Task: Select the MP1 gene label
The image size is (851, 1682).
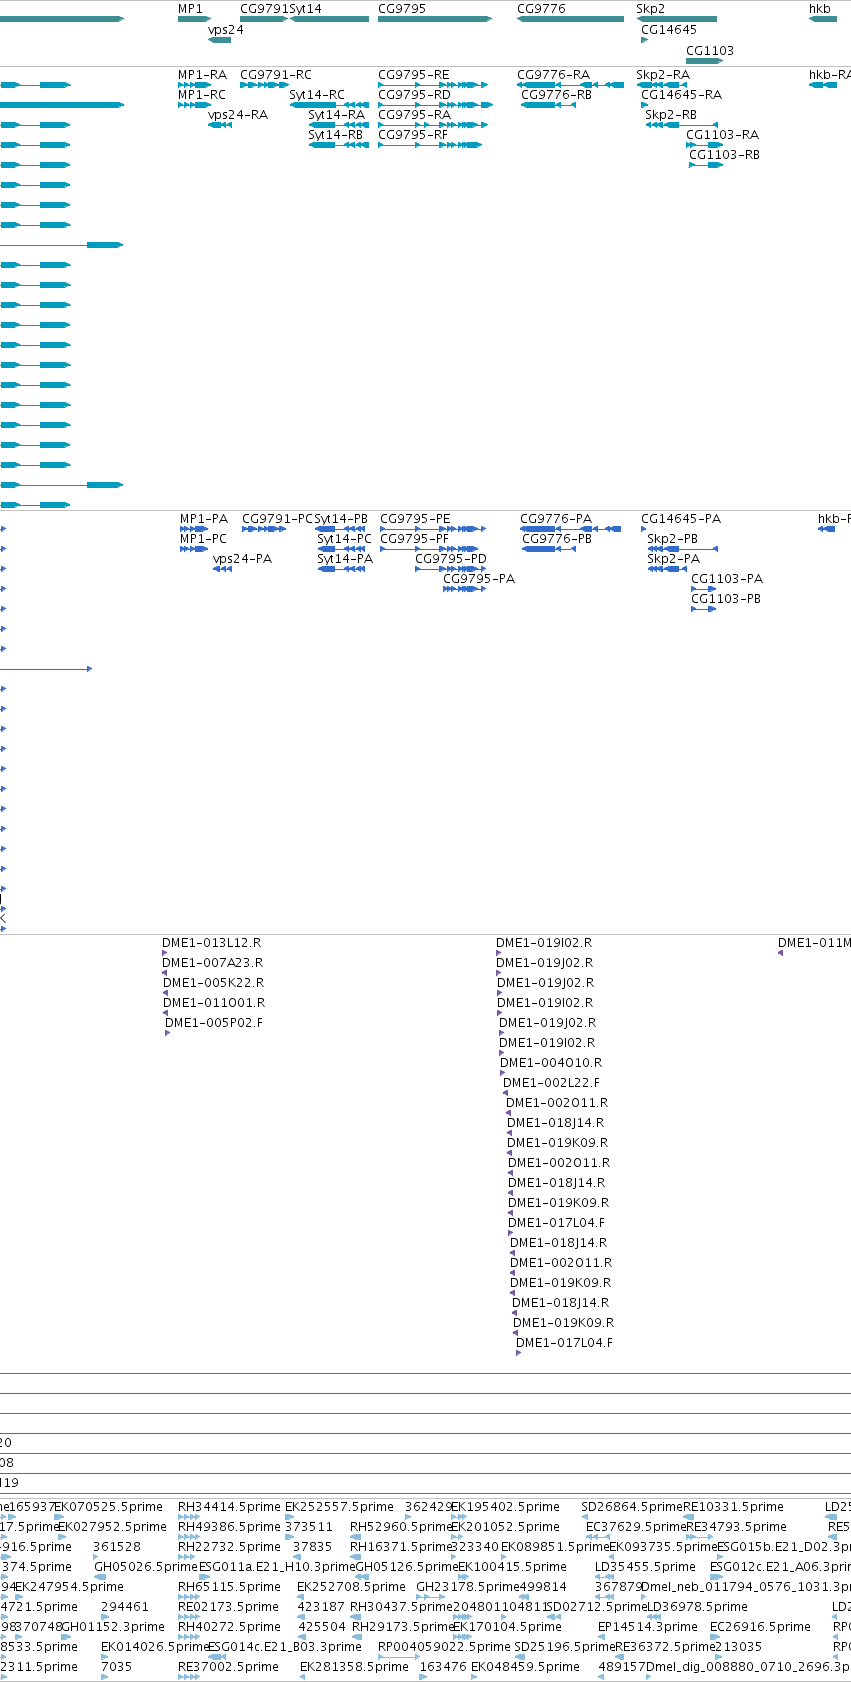Action: coord(190,9)
